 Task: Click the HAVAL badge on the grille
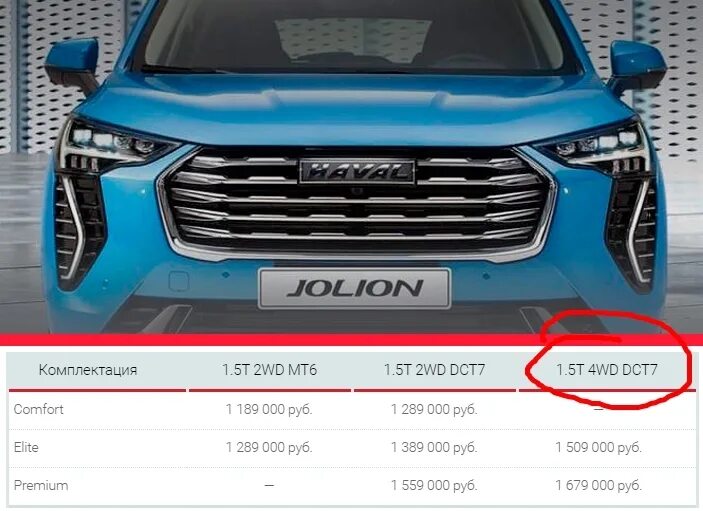pos(357,171)
